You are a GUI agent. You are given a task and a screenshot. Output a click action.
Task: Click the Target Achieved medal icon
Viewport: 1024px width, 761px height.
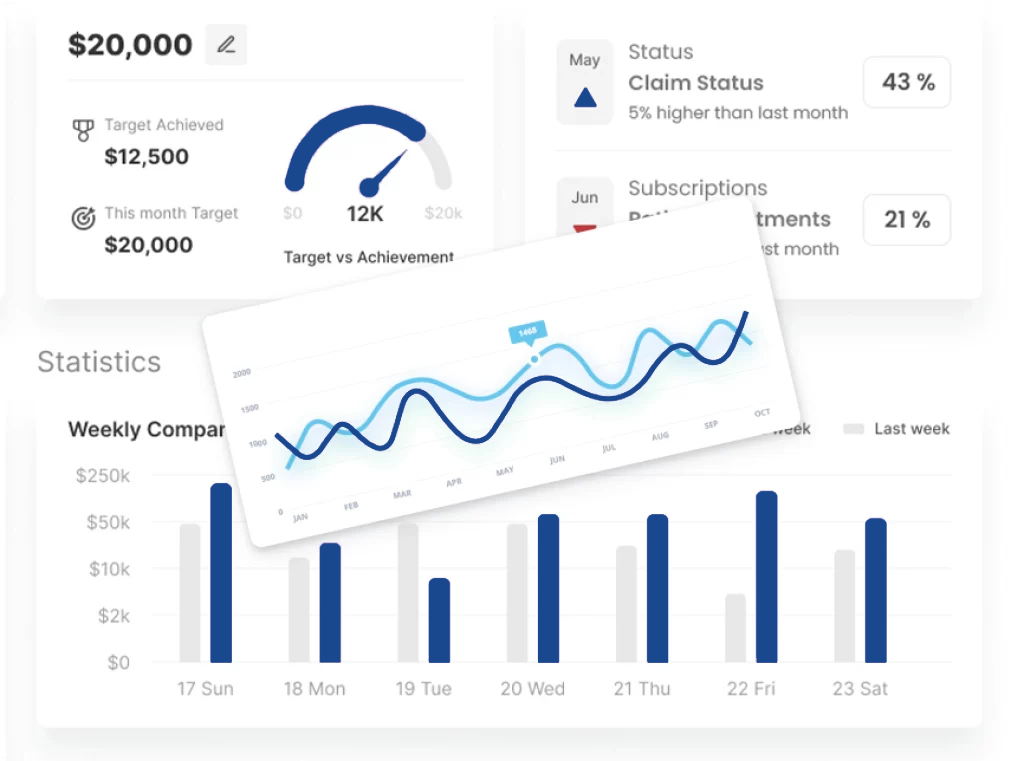point(84,130)
